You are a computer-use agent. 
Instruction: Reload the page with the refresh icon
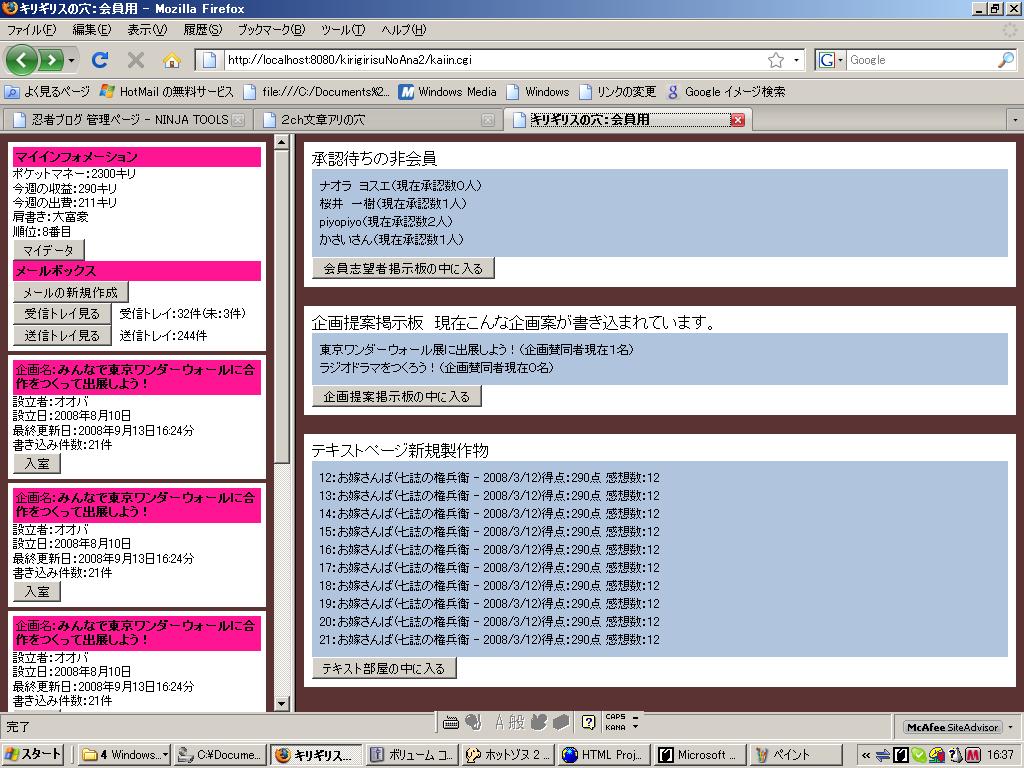coord(99,60)
